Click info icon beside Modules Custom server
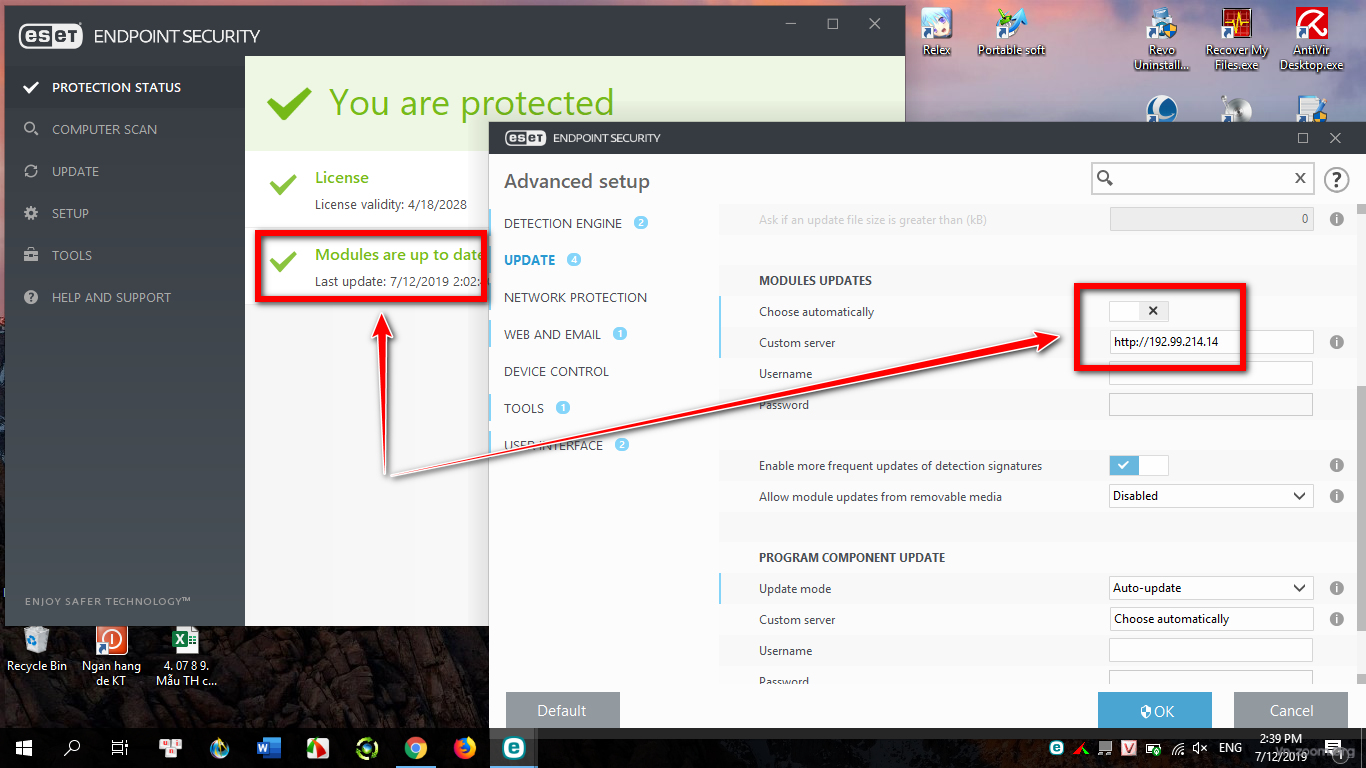This screenshot has width=1366, height=768. pyautogui.click(x=1336, y=342)
